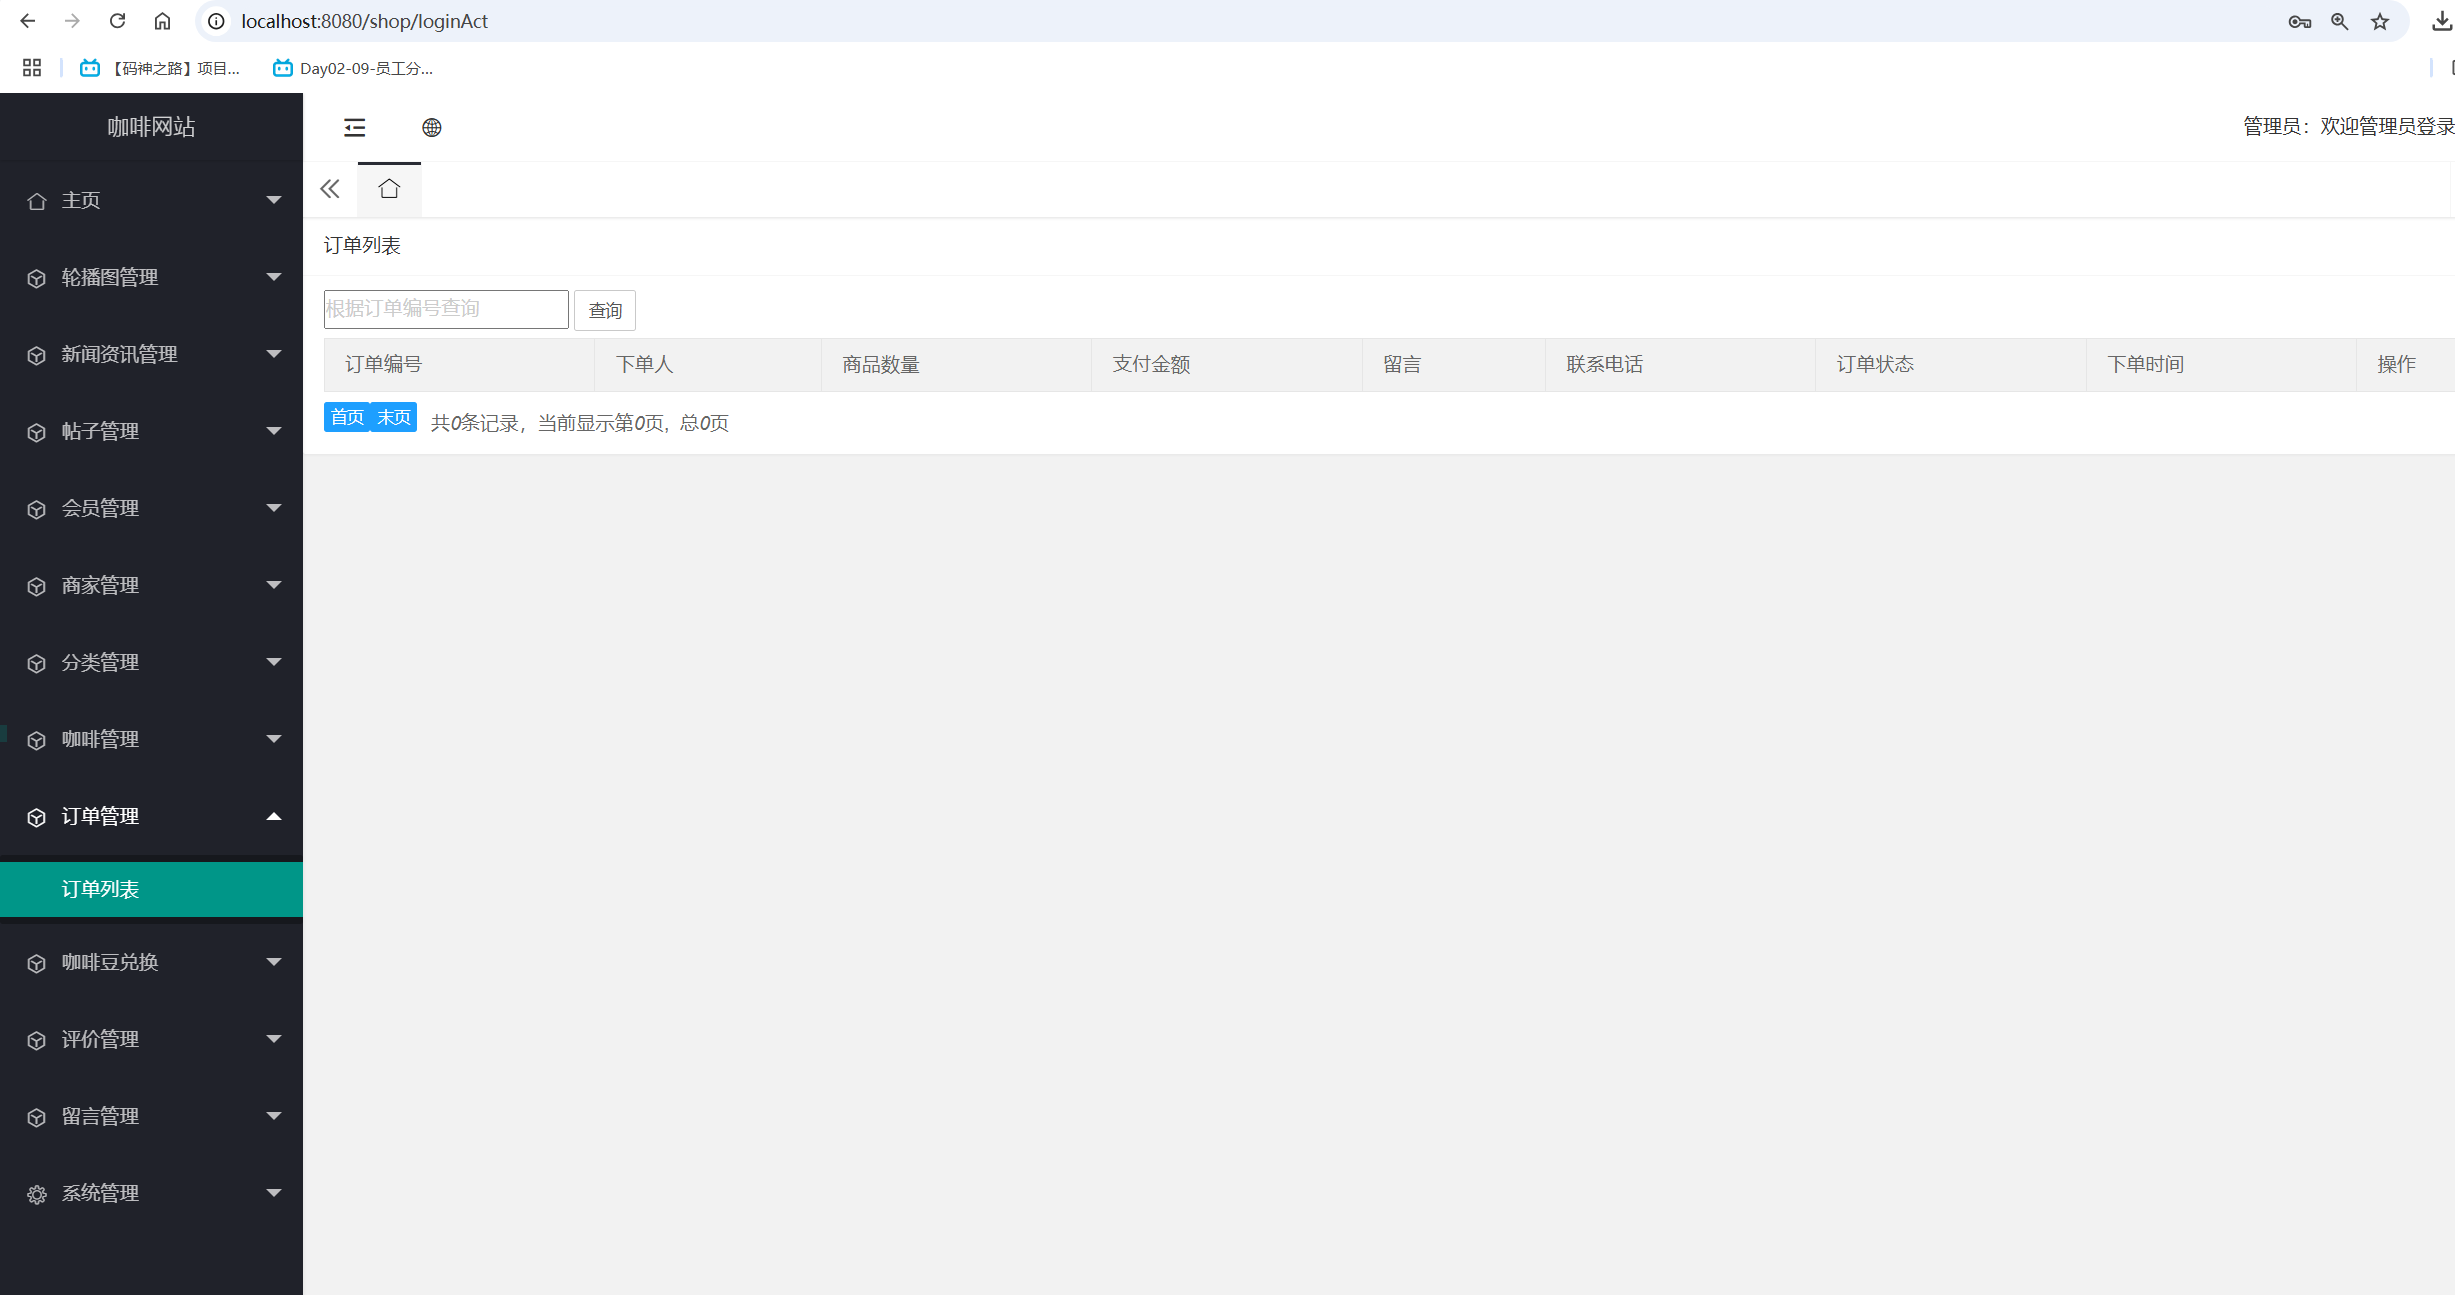Screen dimensions: 2455x1295
Task: Click the globe icon in the header
Action: [431, 127]
